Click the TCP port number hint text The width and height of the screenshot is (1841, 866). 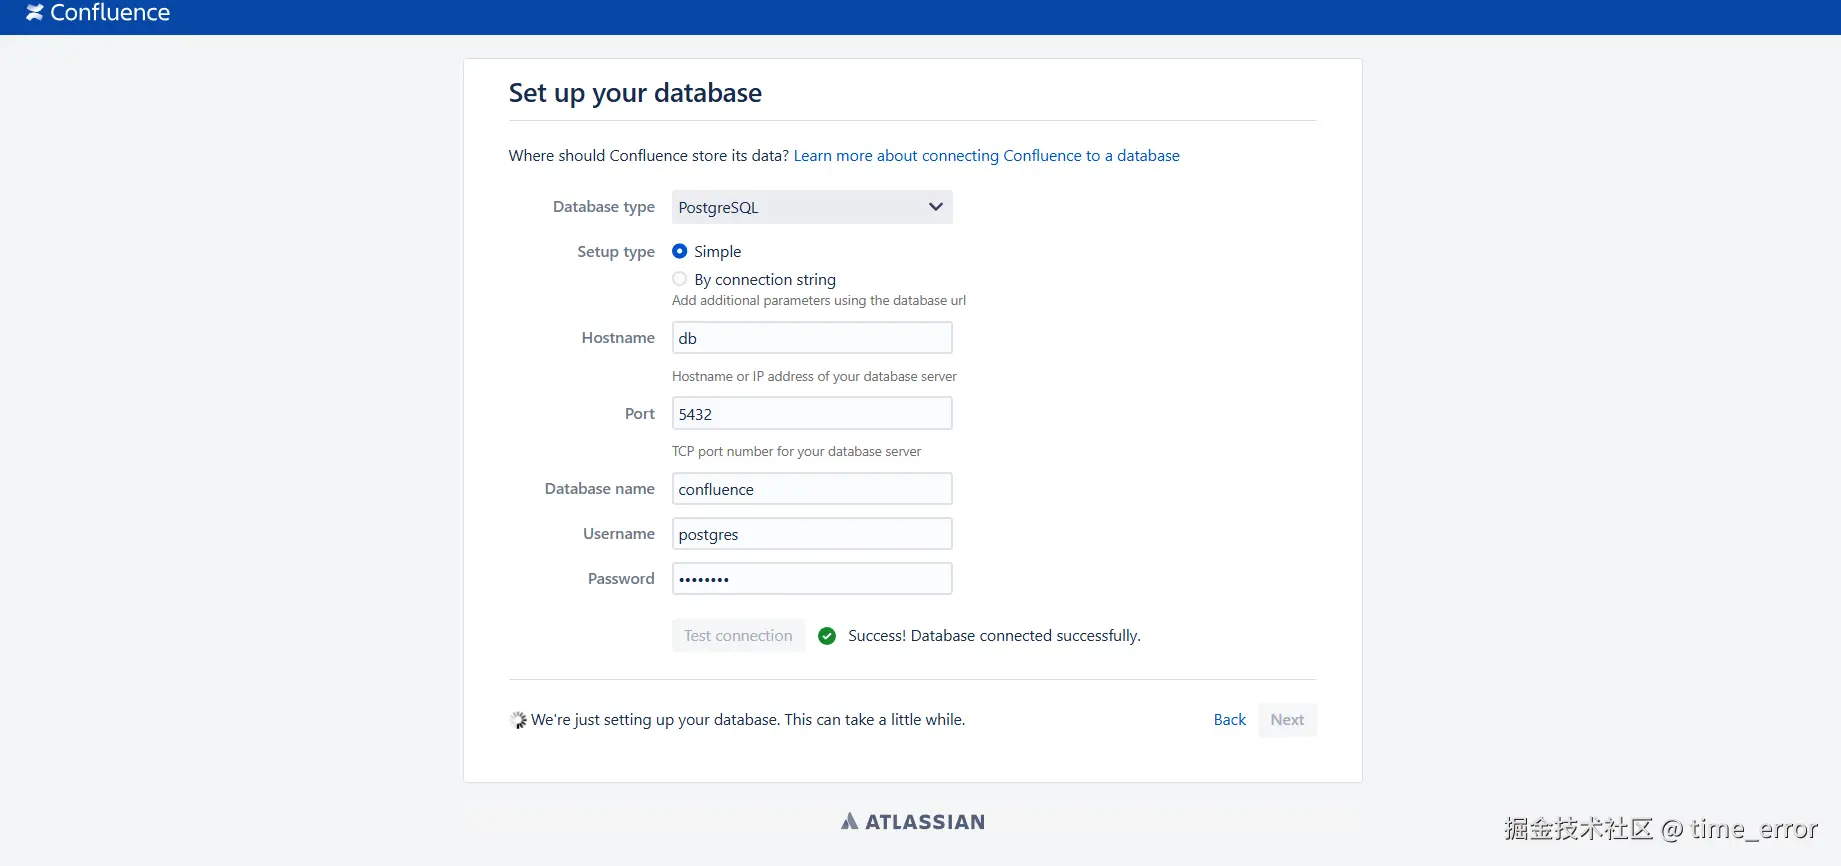796,452
